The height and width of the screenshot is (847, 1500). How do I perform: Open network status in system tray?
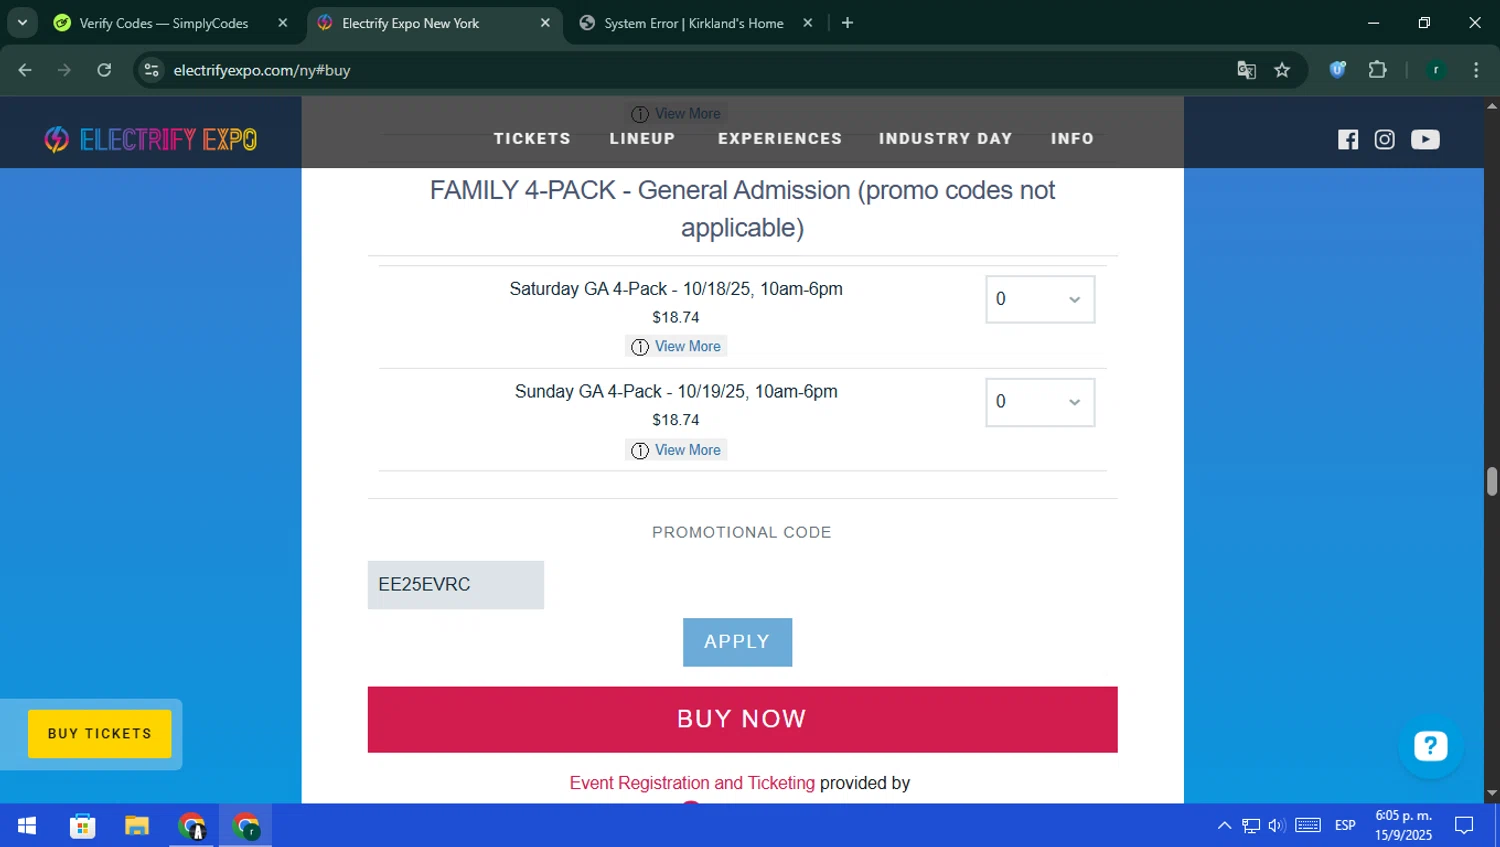click(x=1251, y=826)
